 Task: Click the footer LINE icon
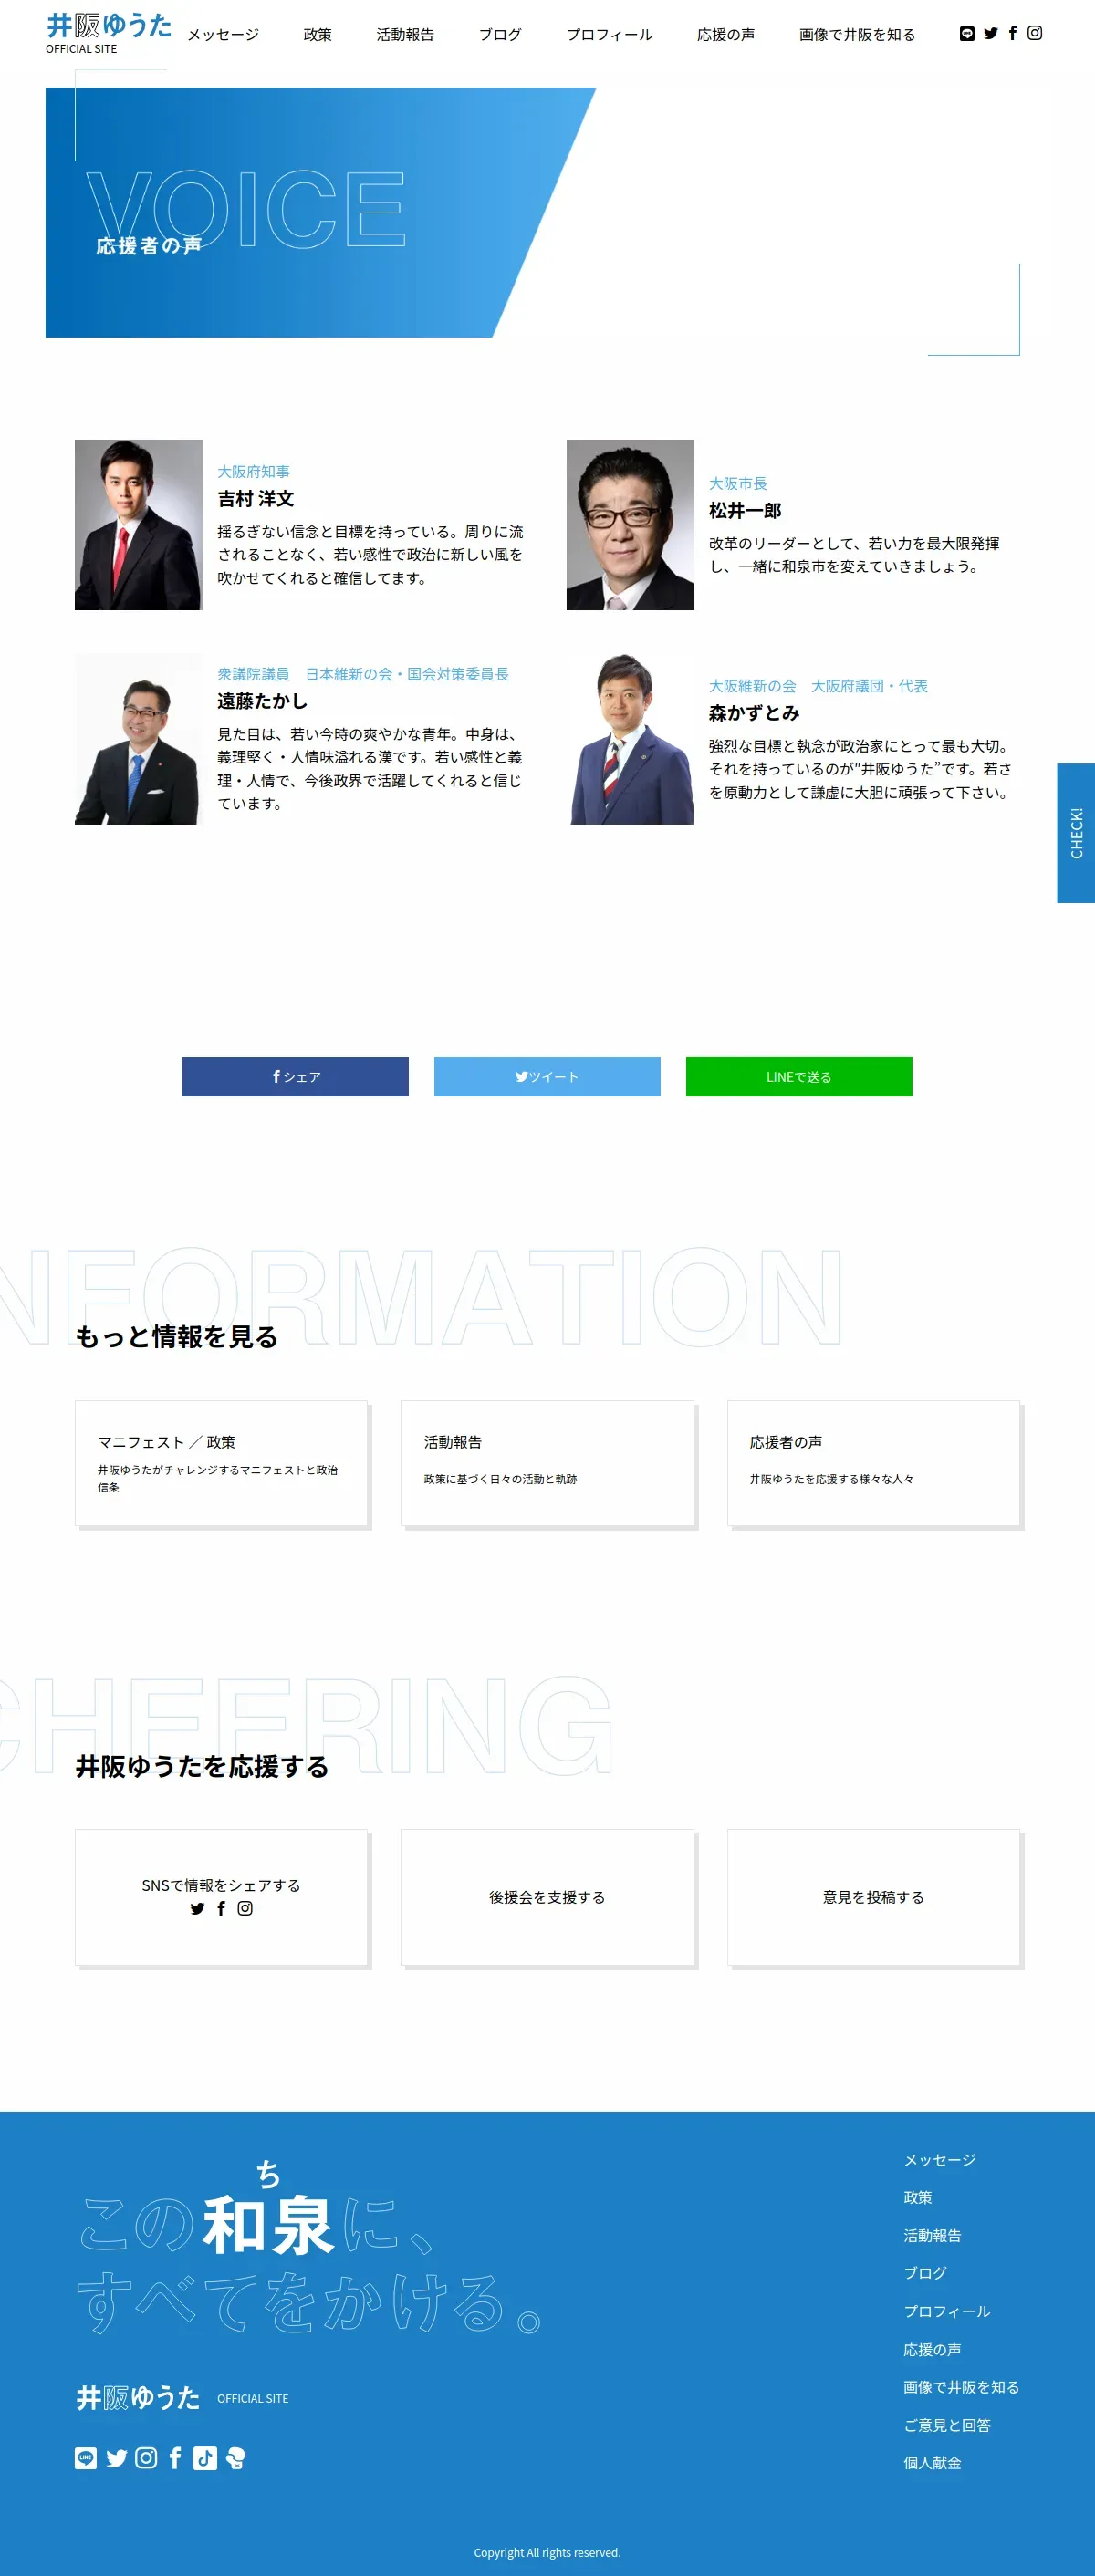coord(86,2458)
